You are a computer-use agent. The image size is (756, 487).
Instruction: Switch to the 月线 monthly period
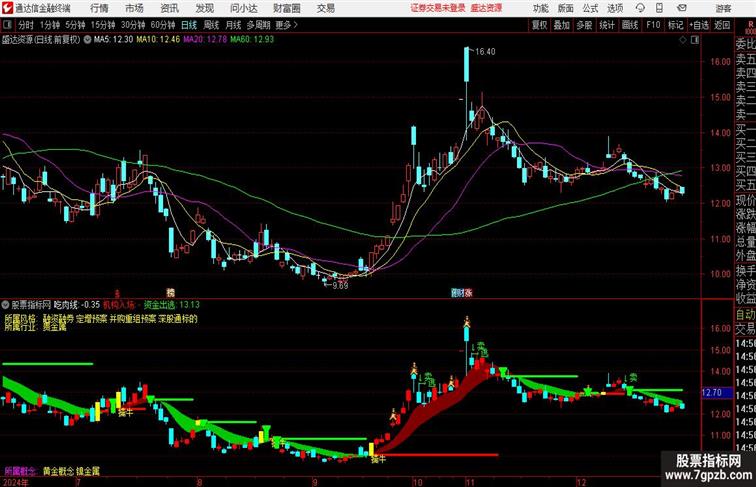(x=233, y=25)
